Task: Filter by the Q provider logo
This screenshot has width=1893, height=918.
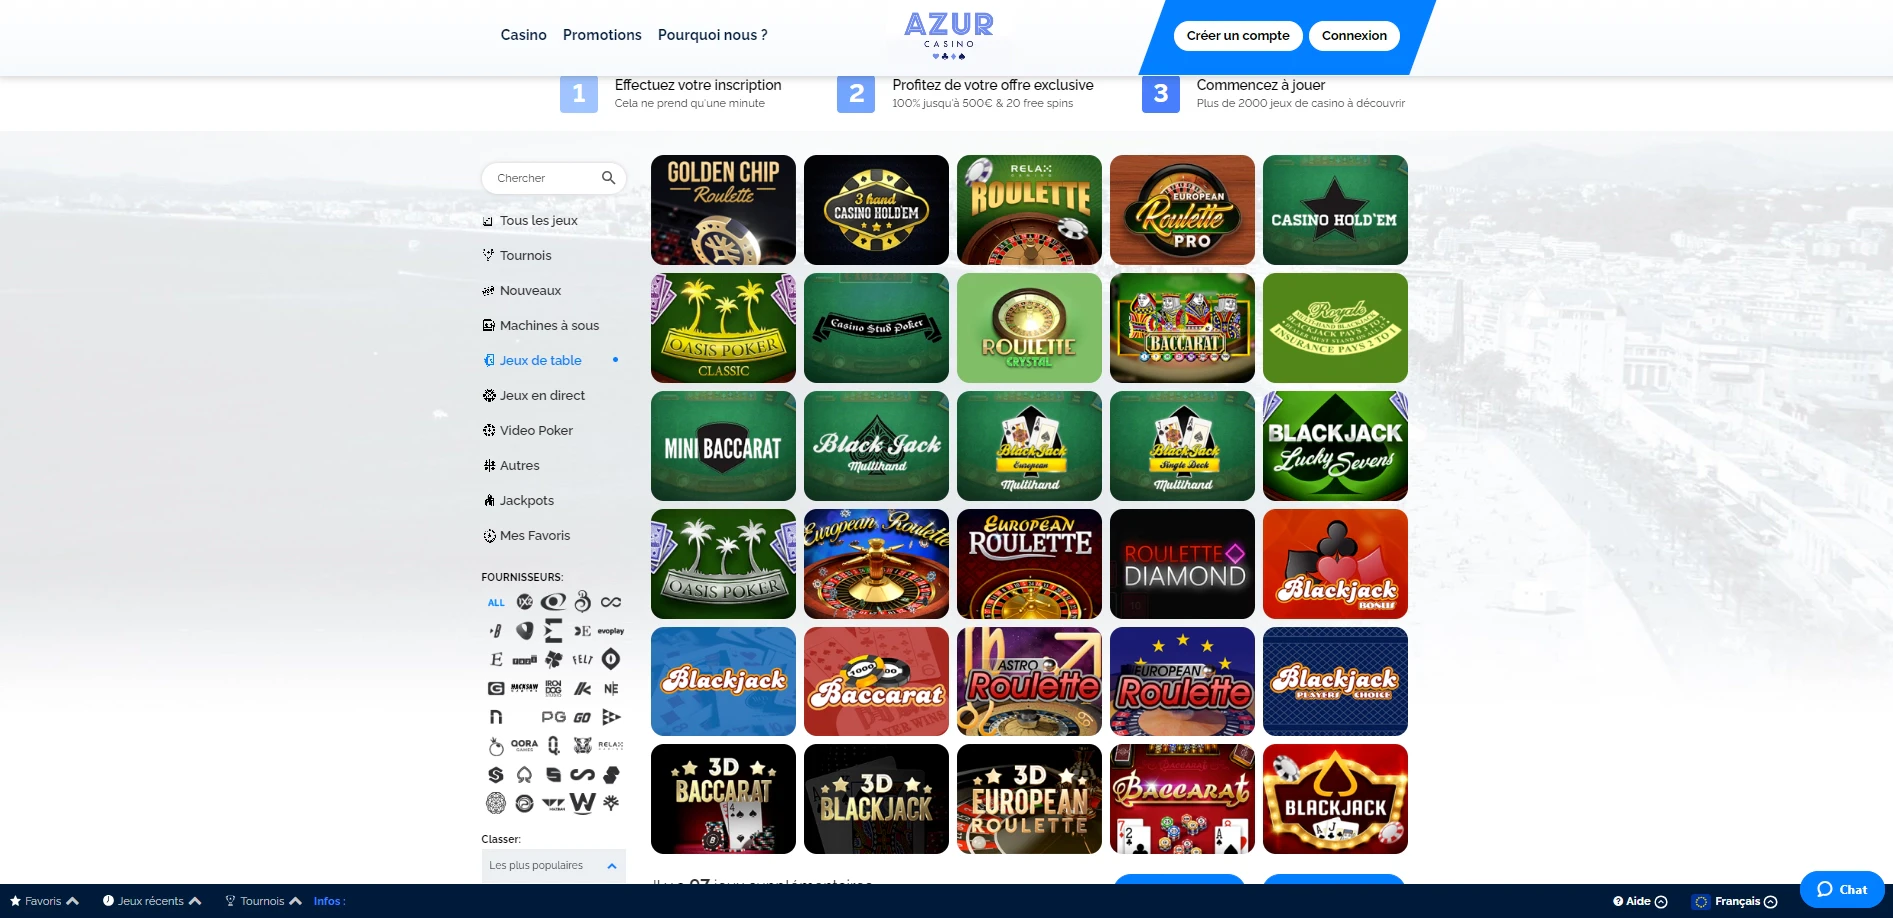Action: pos(553,745)
